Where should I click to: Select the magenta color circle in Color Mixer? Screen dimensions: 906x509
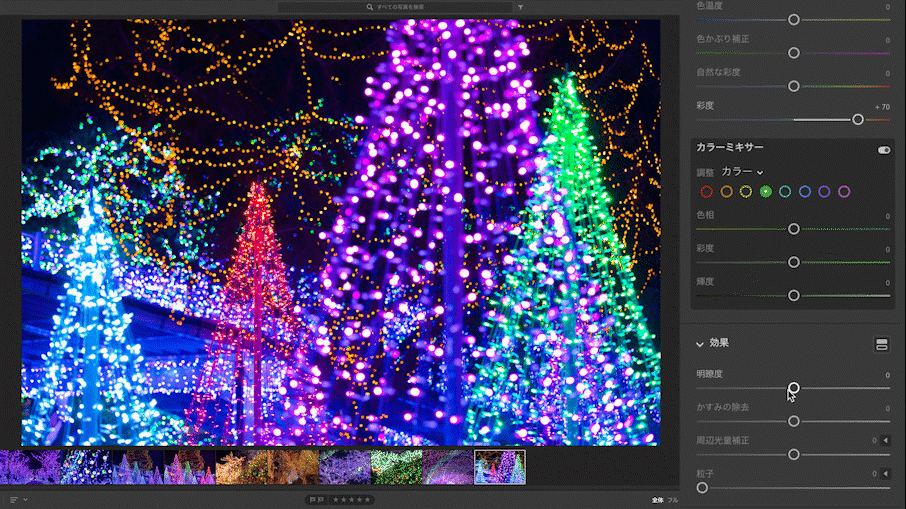(x=844, y=192)
